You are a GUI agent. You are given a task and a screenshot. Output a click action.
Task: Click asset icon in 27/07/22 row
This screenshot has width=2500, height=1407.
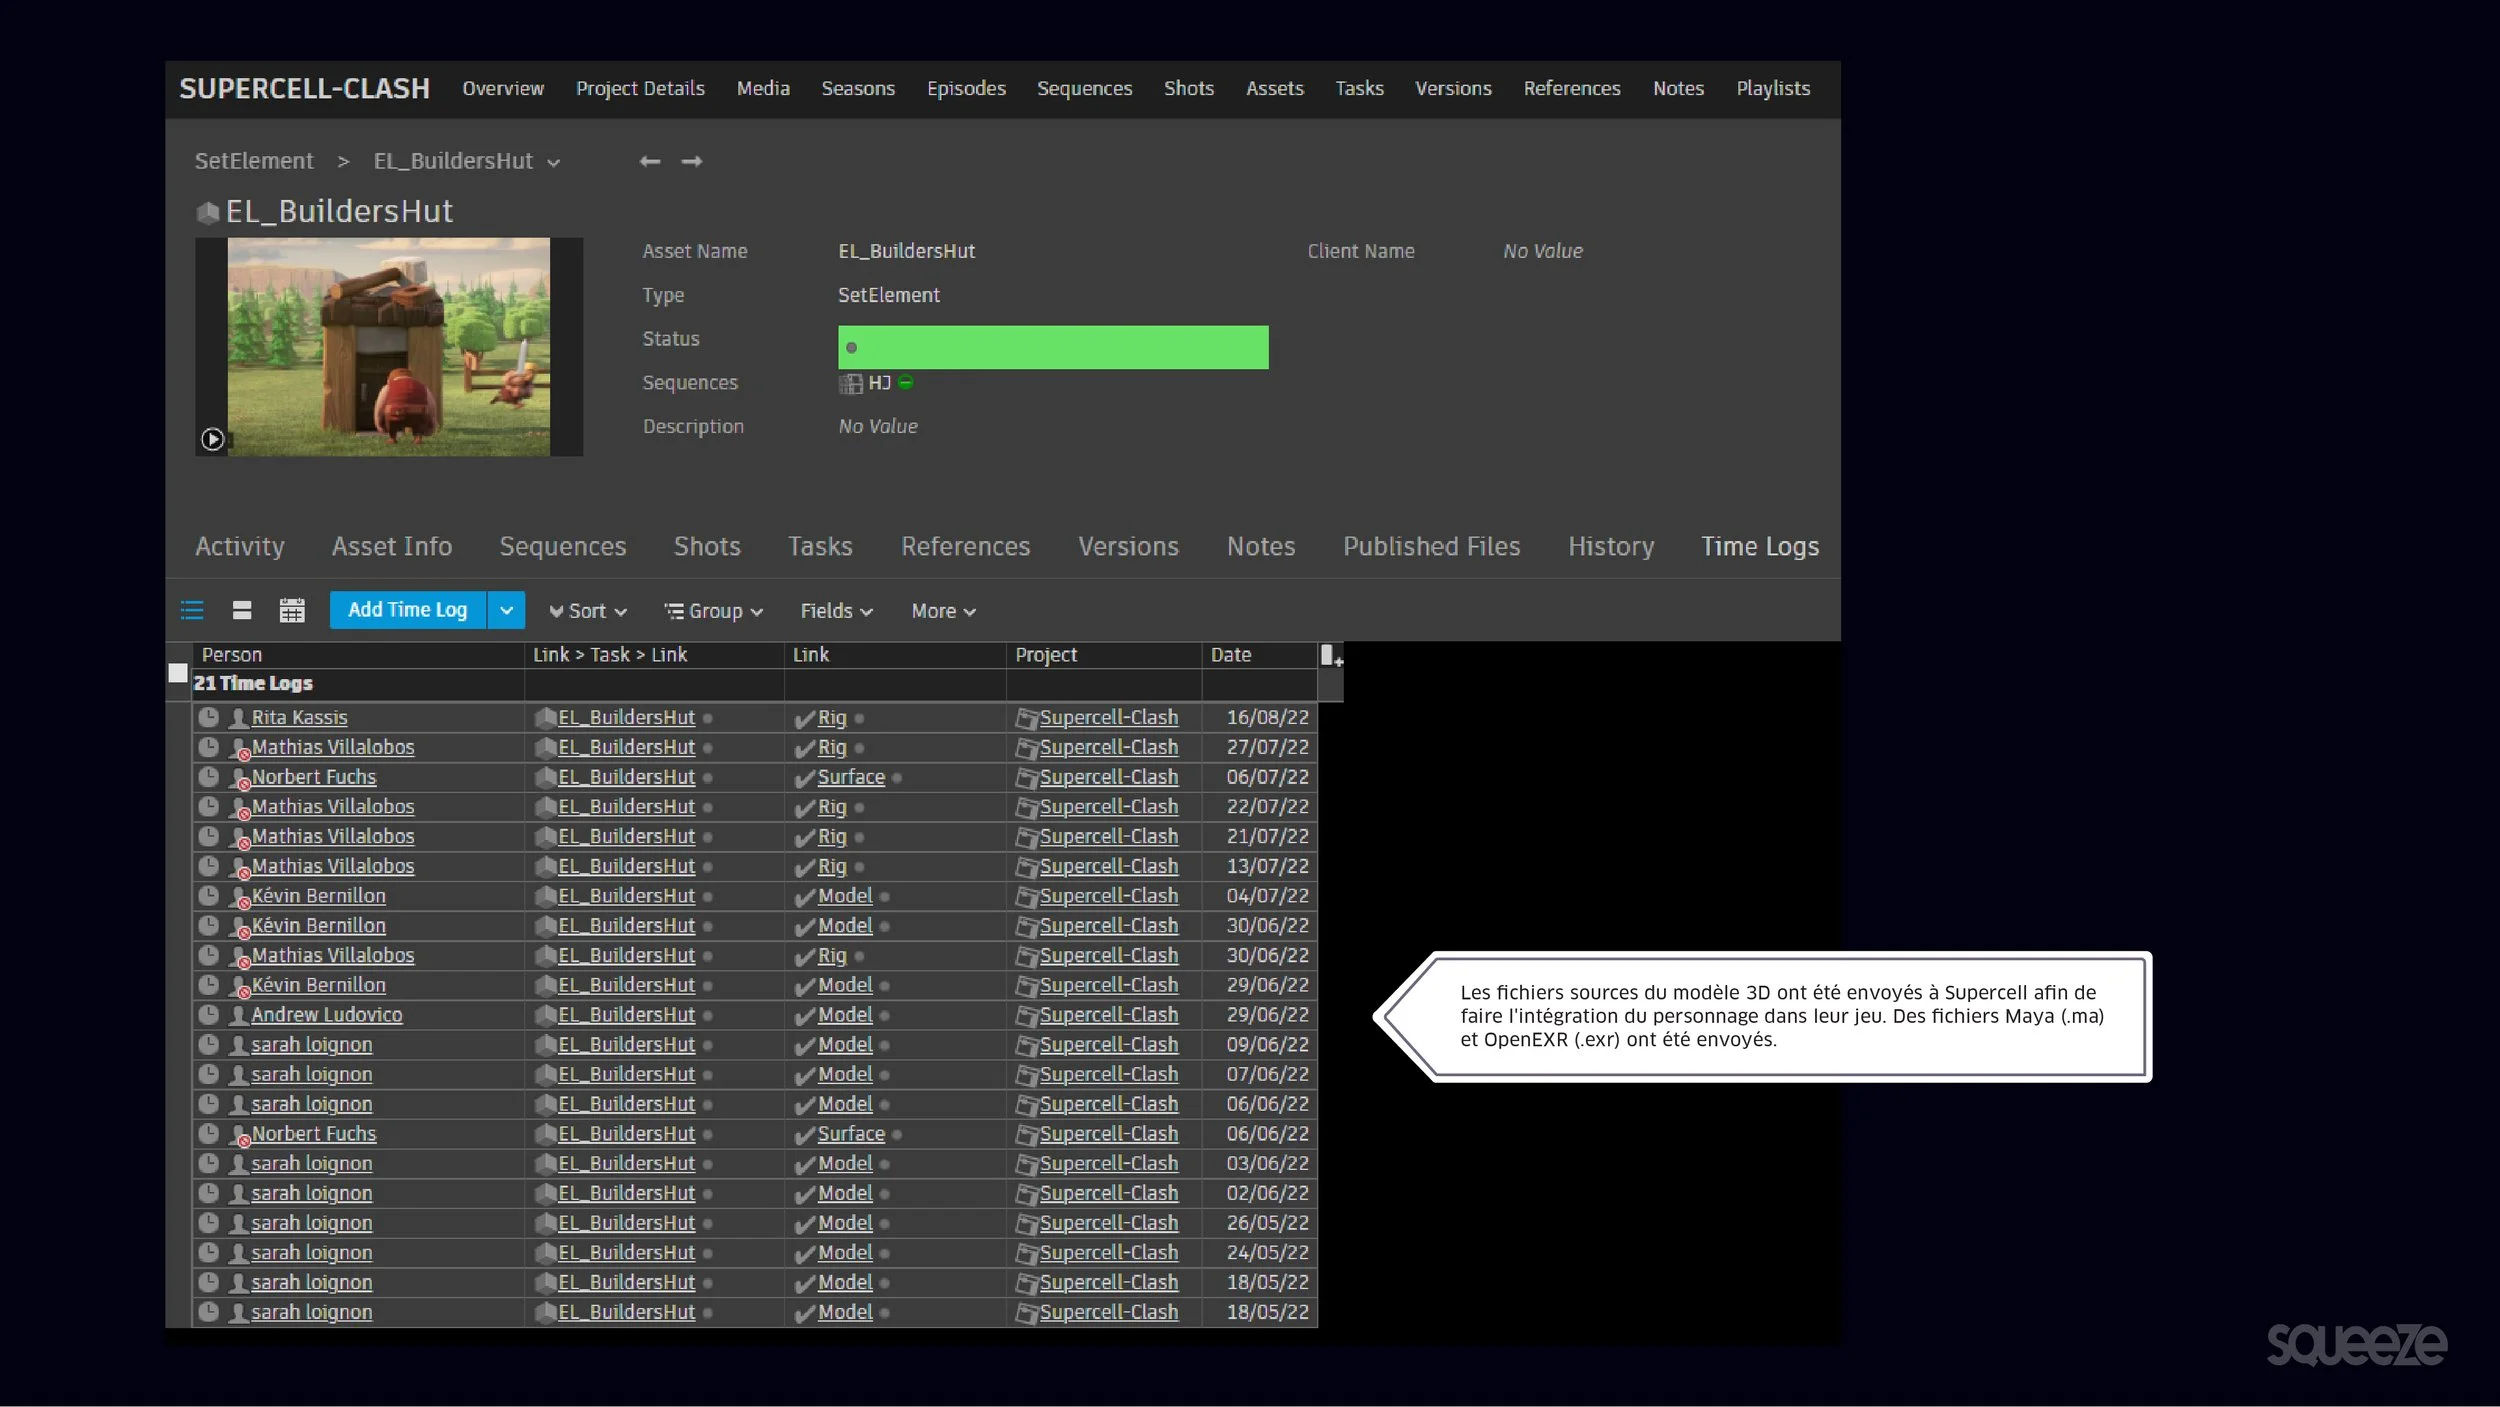[x=545, y=748]
